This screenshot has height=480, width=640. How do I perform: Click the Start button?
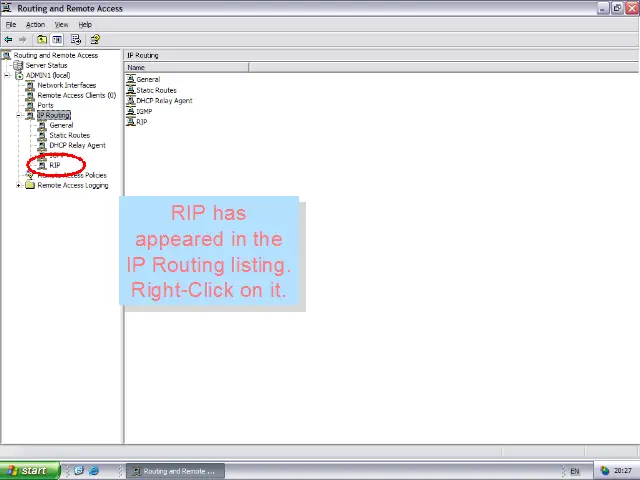click(30, 471)
